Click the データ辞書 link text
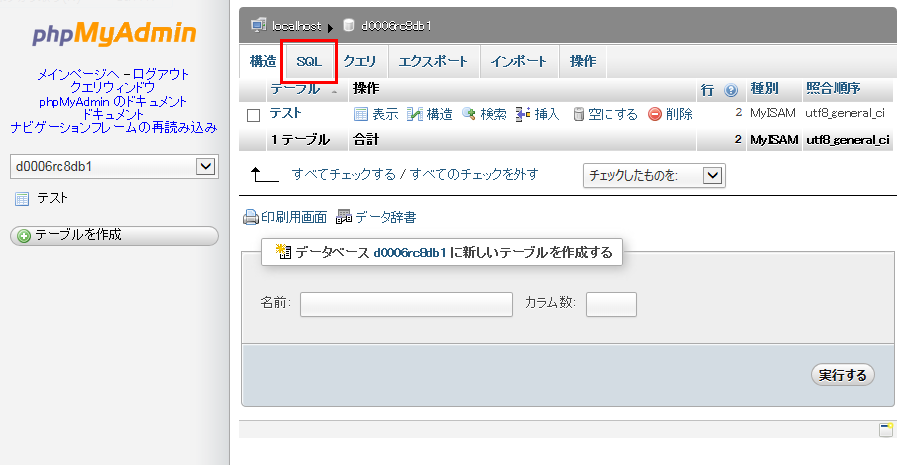This screenshot has width=904, height=465. pyautogui.click(x=386, y=217)
